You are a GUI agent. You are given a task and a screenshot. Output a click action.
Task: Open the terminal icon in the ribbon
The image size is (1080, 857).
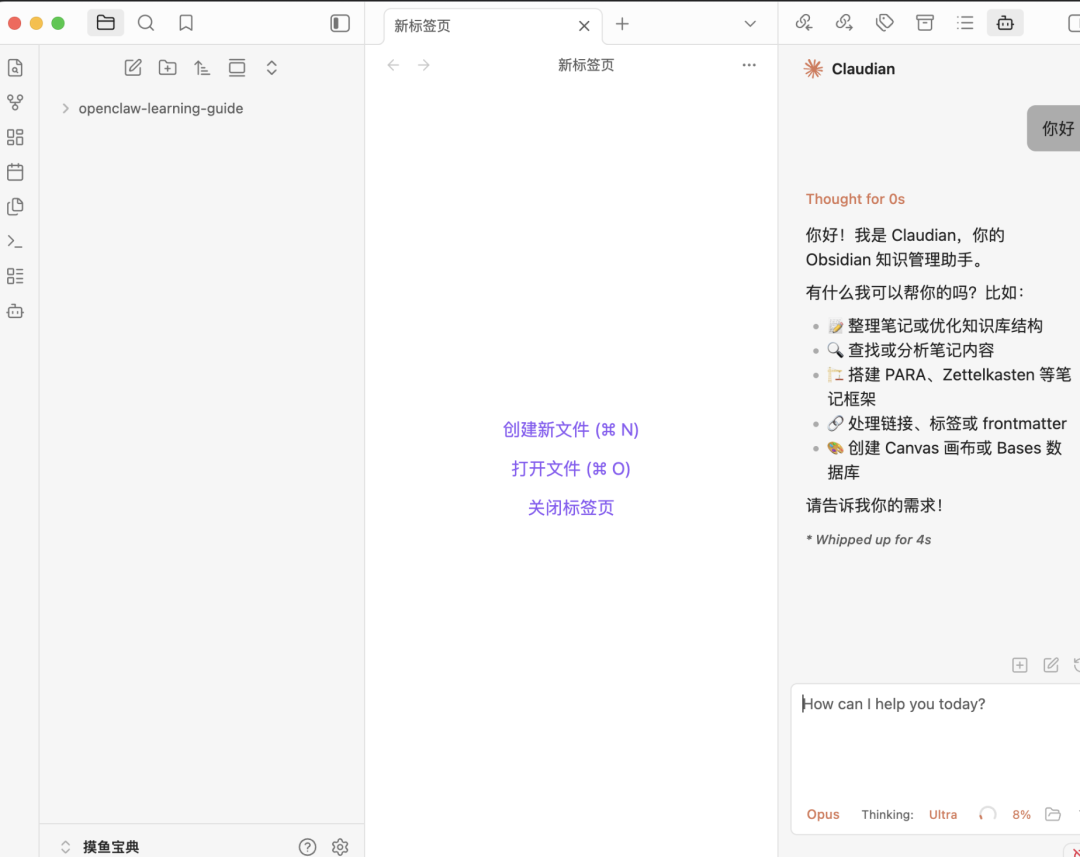[15, 241]
